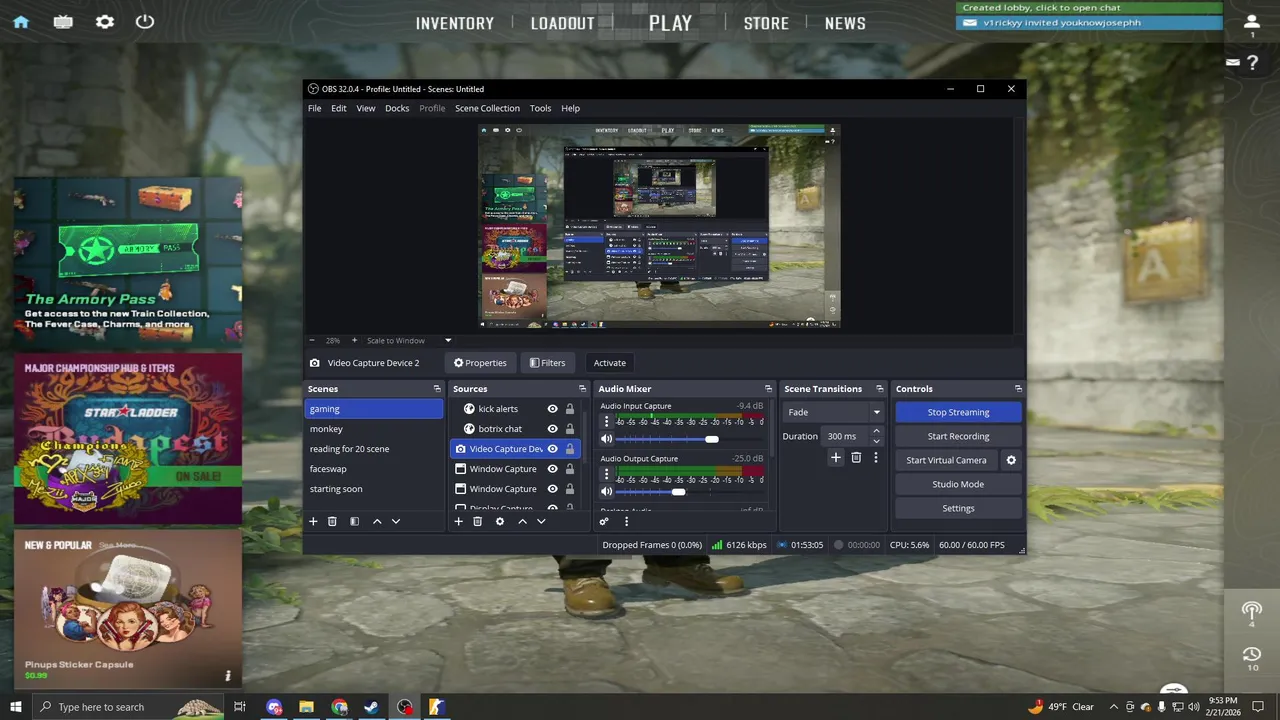Viewport: 1280px width, 720px height.
Task: Open CS2 broadcast icon in right sidebar
Action: (x=1252, y=609)
